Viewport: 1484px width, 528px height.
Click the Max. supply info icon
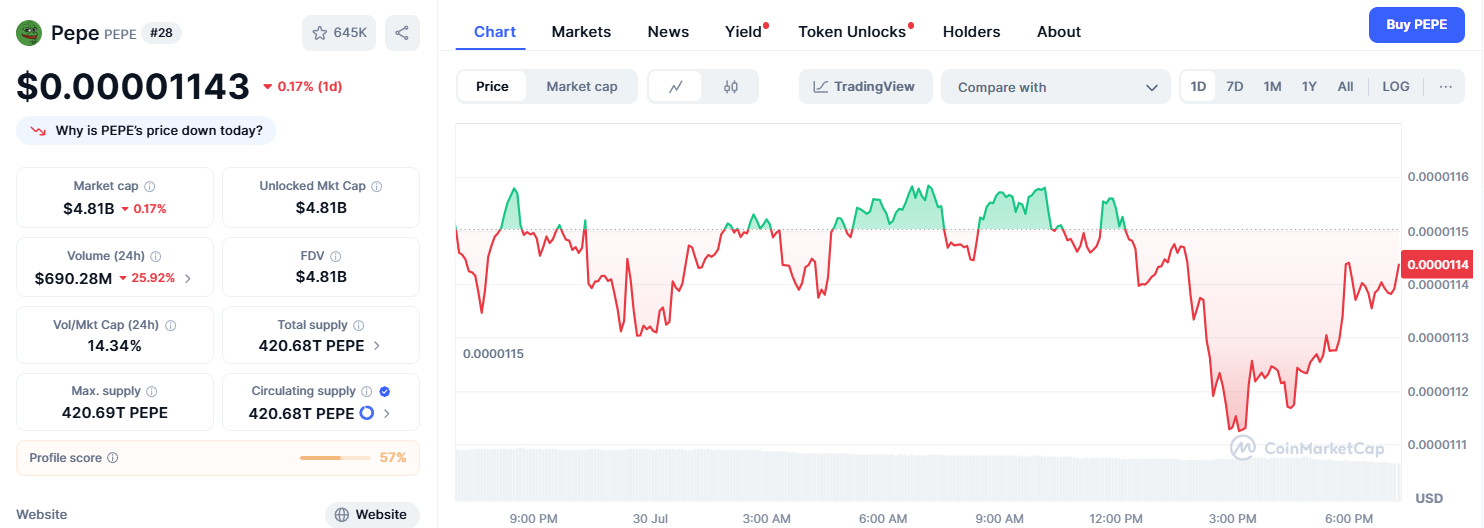(x=152, y=391)
